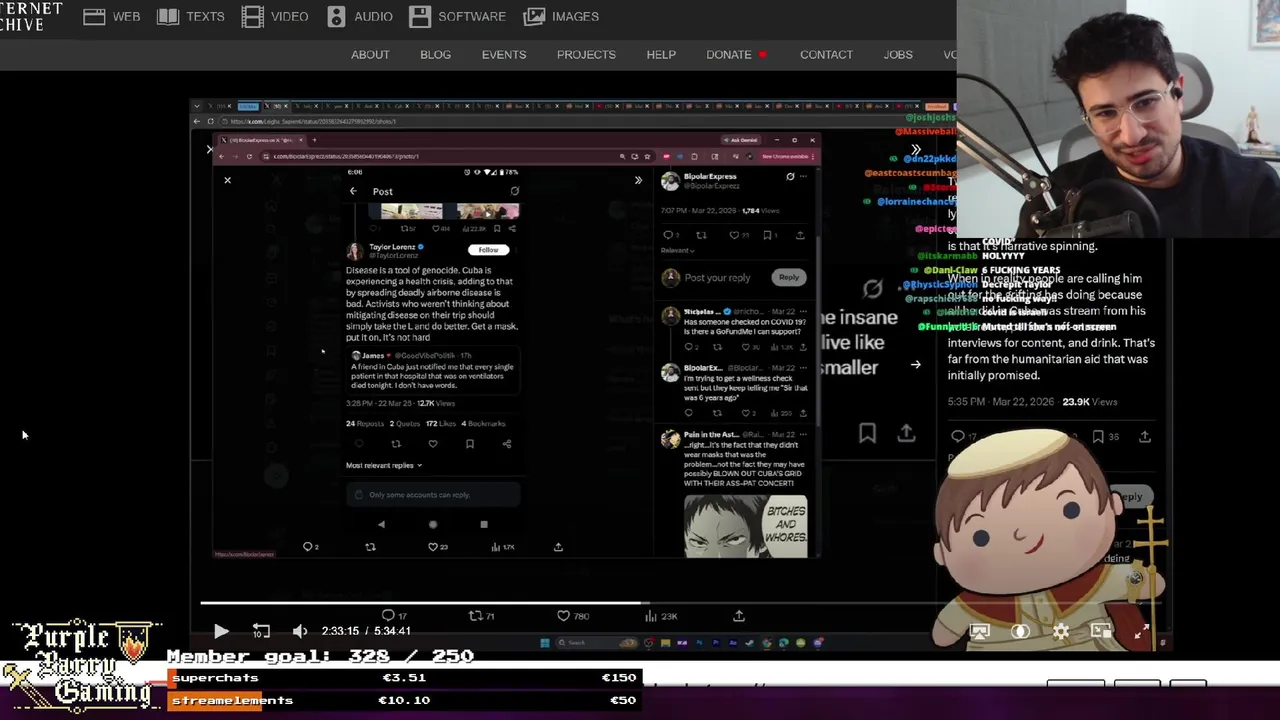Image resolution: width=1280 pixels, height=720 pixels.
Task: Open the Most relevant replies dropdown
Action: (x=383, y=465)
